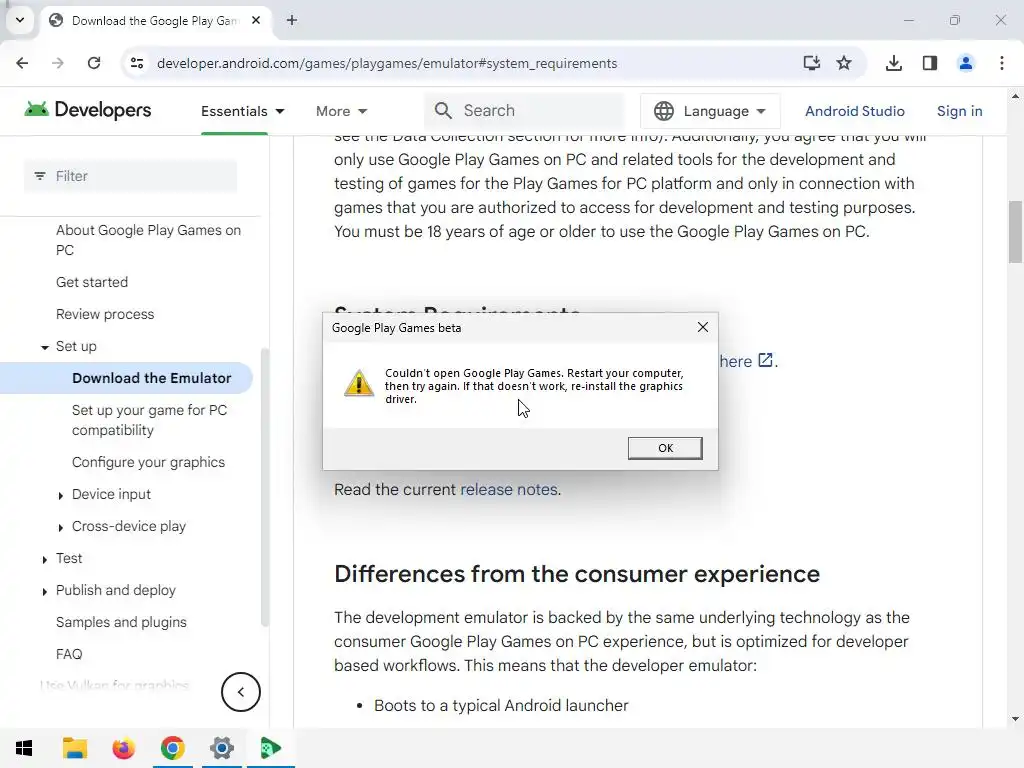
Task: Open the Android Studio link
Action: pyautogui.click(x=854, y=111)
